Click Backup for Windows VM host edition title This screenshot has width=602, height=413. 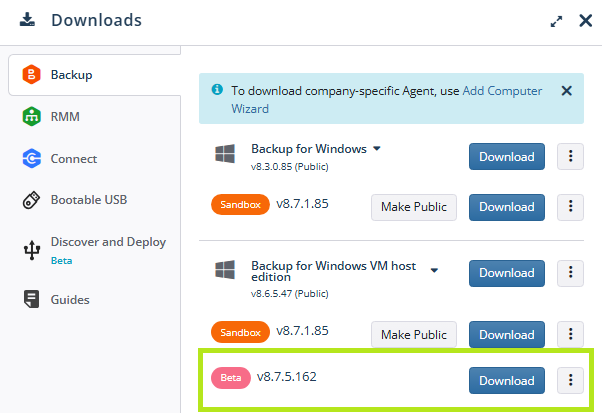333,271
